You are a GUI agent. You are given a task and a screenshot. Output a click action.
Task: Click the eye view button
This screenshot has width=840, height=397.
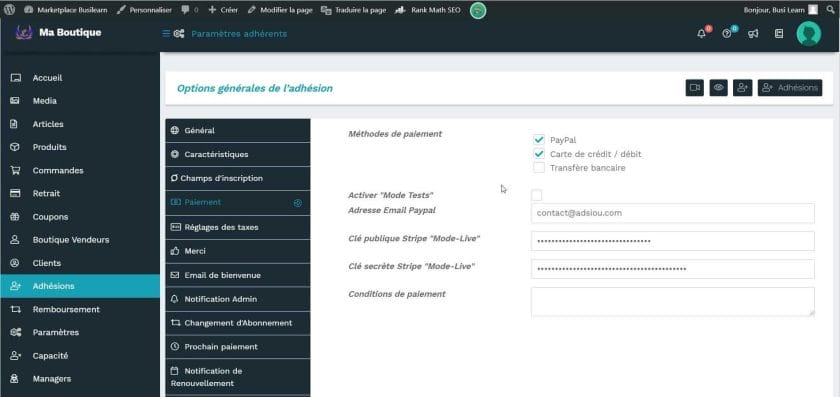pyautogui.click(x=718, y=88)
